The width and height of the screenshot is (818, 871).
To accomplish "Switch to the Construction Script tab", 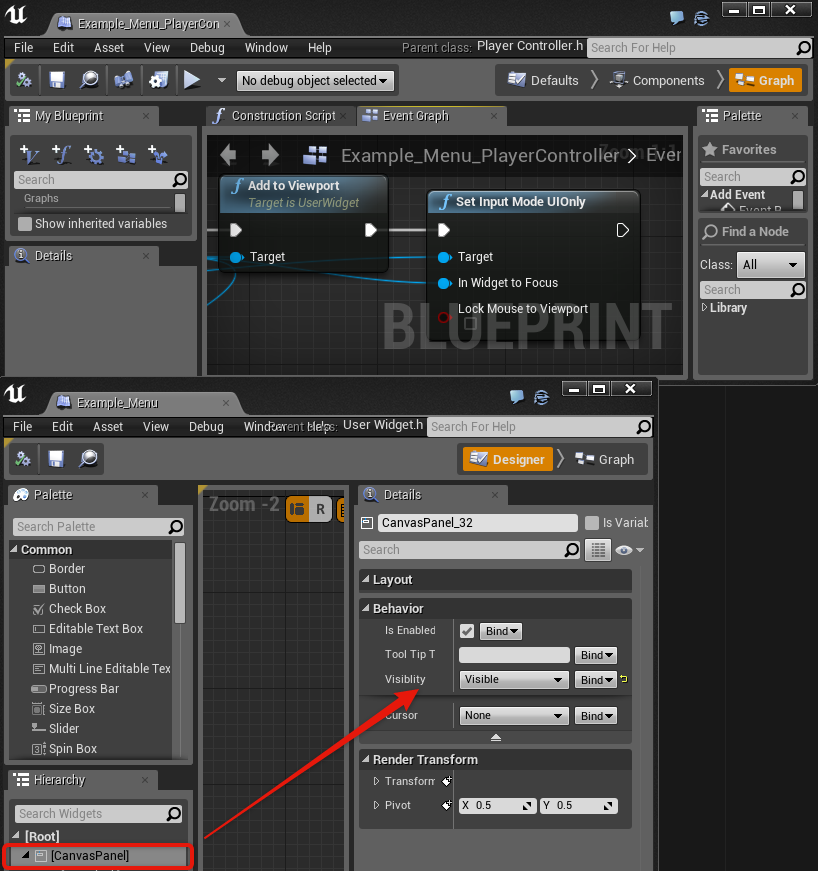I will point(283,116).
